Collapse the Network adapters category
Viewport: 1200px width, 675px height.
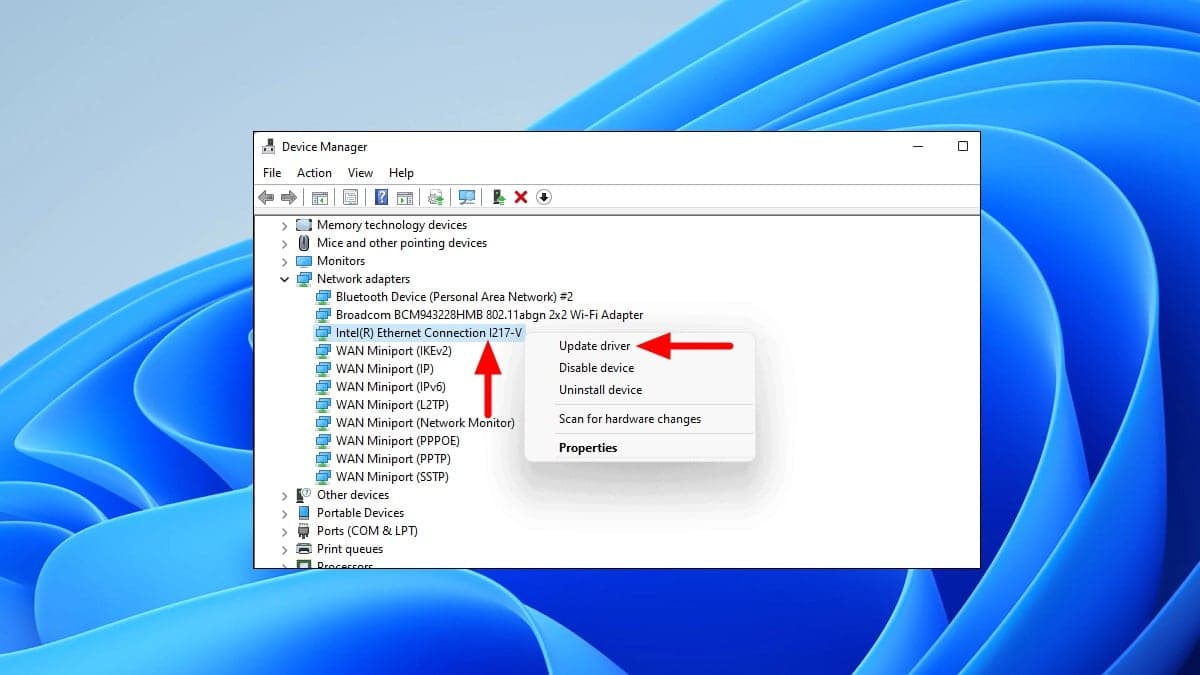[284, 278]
